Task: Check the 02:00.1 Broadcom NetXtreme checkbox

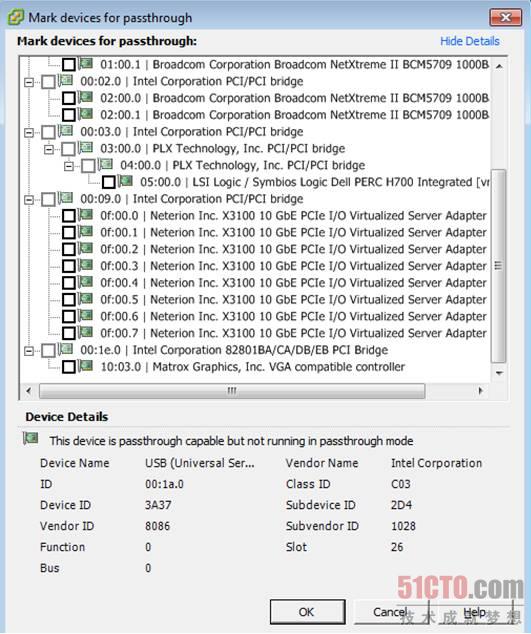Action: [69, 115]
